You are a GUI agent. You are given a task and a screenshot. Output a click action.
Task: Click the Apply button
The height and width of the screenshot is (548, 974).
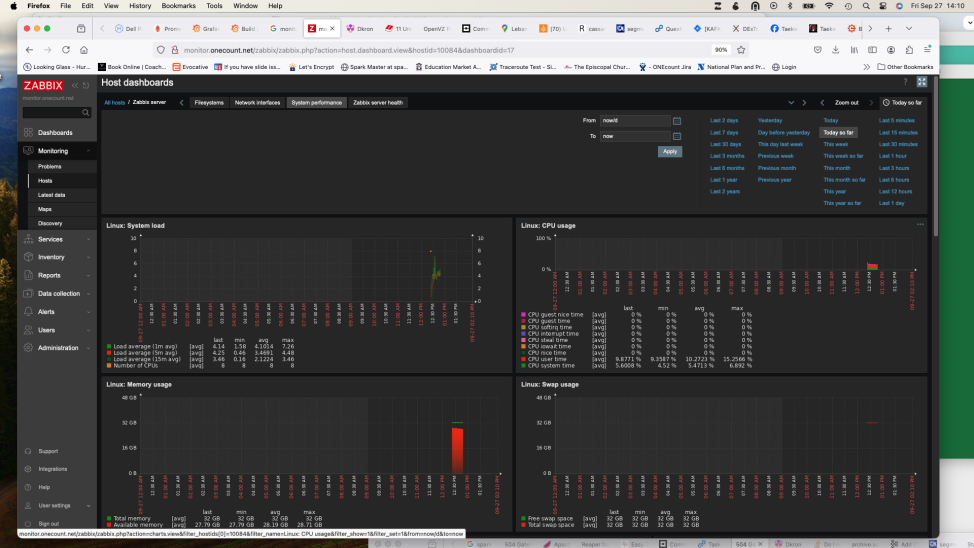pyautogui.click(x=669, y=152)
